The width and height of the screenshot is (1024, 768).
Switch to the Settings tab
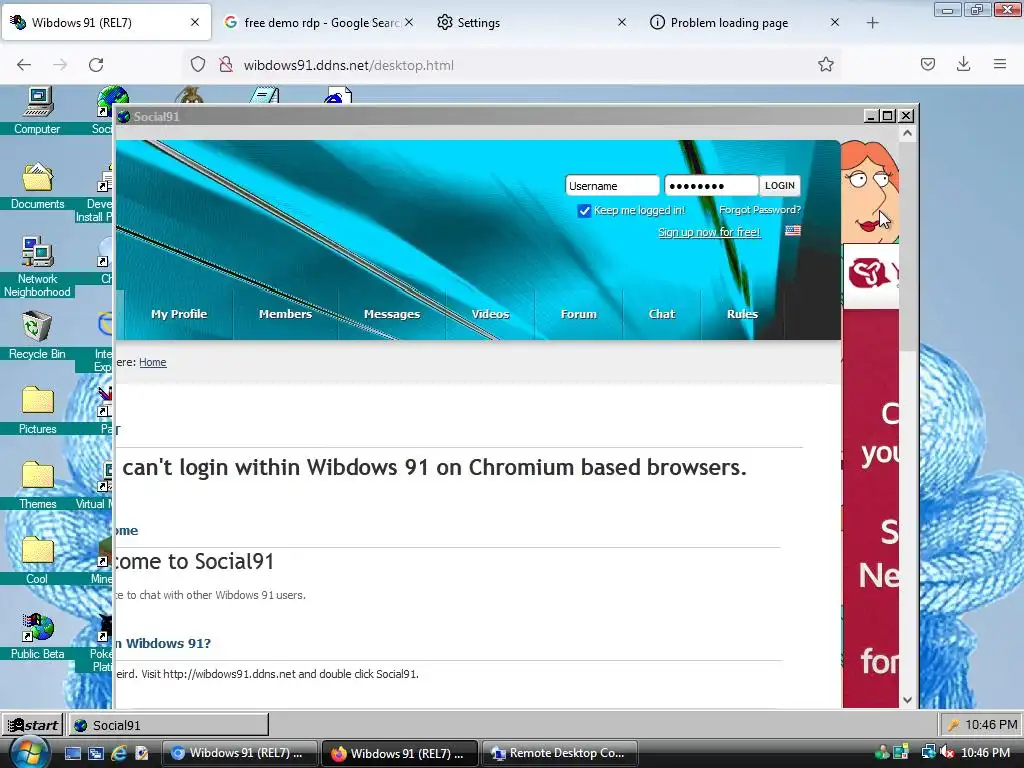(532, 23)
